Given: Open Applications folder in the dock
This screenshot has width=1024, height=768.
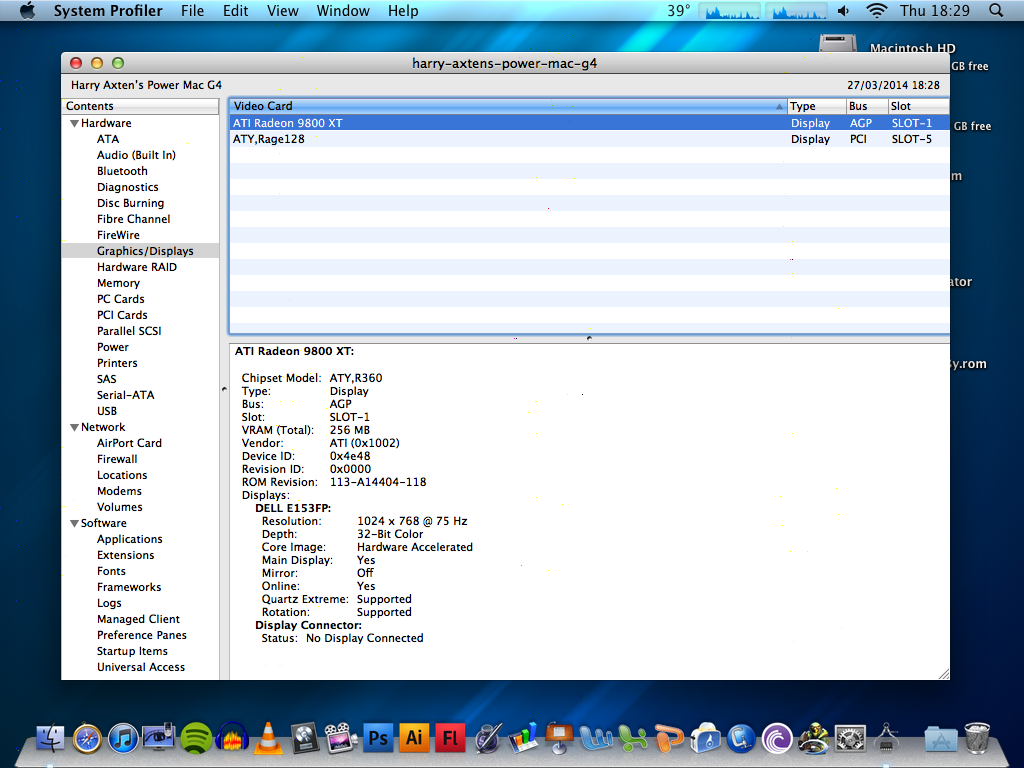Looking at the screenshot, I should point(941,739).
